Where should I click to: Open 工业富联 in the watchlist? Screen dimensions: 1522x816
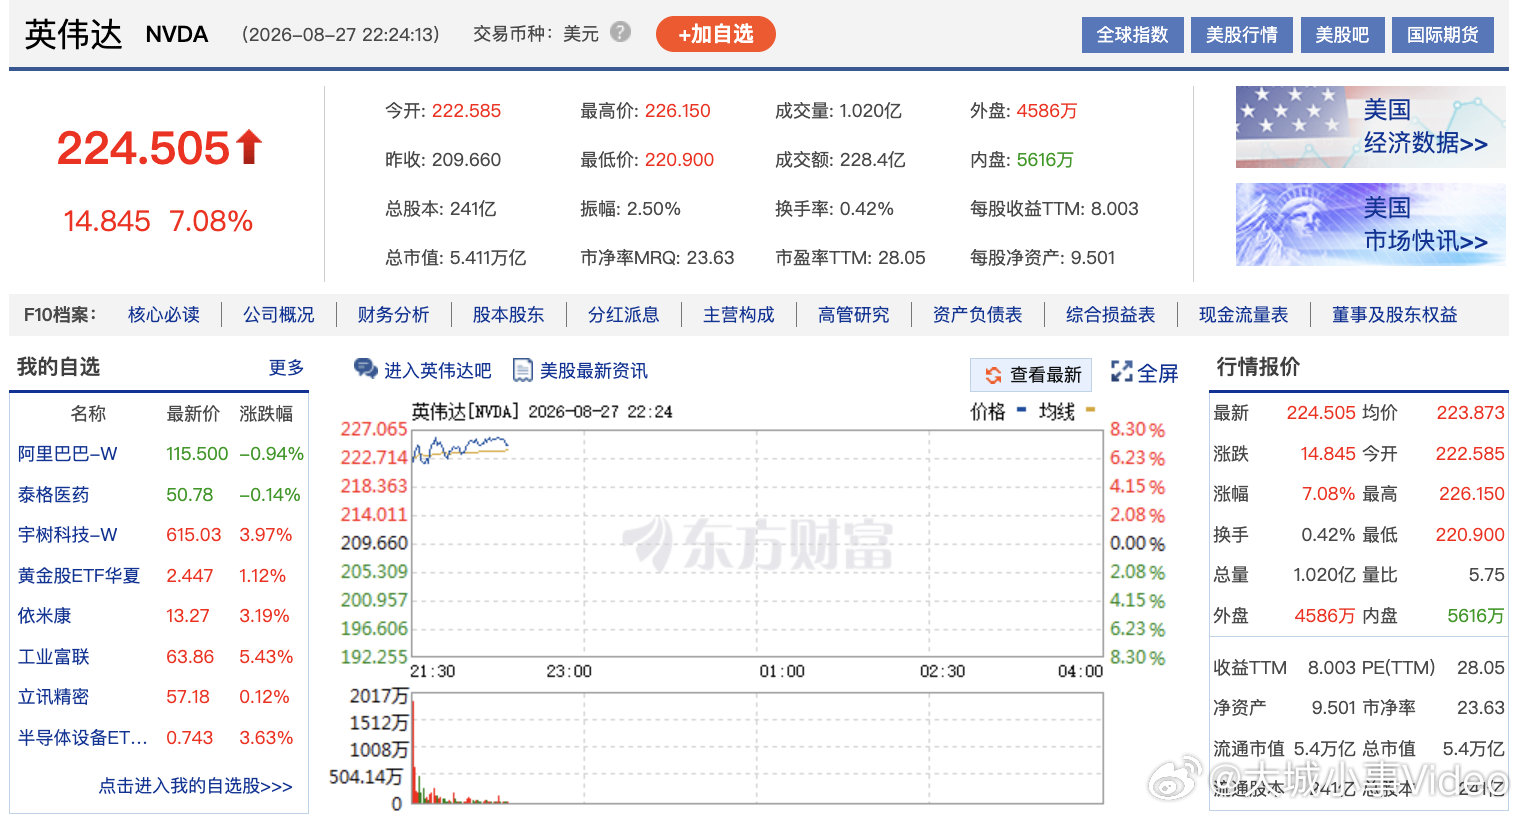[x=54, y=657]
